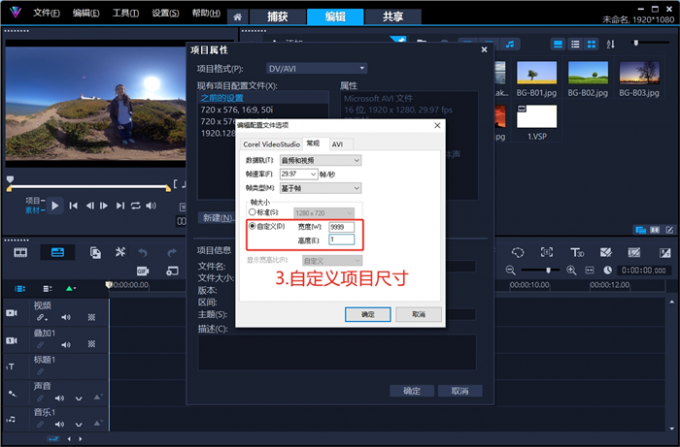
Task: Play the preview
Action: click(55, 206)
